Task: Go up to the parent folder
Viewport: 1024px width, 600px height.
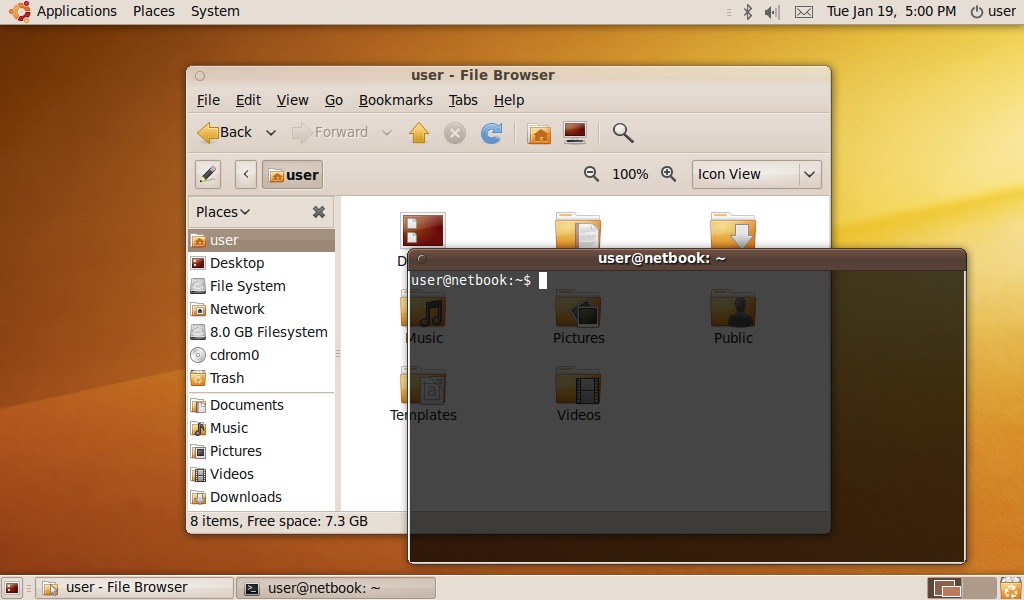Action: click(x=419, y=133)
